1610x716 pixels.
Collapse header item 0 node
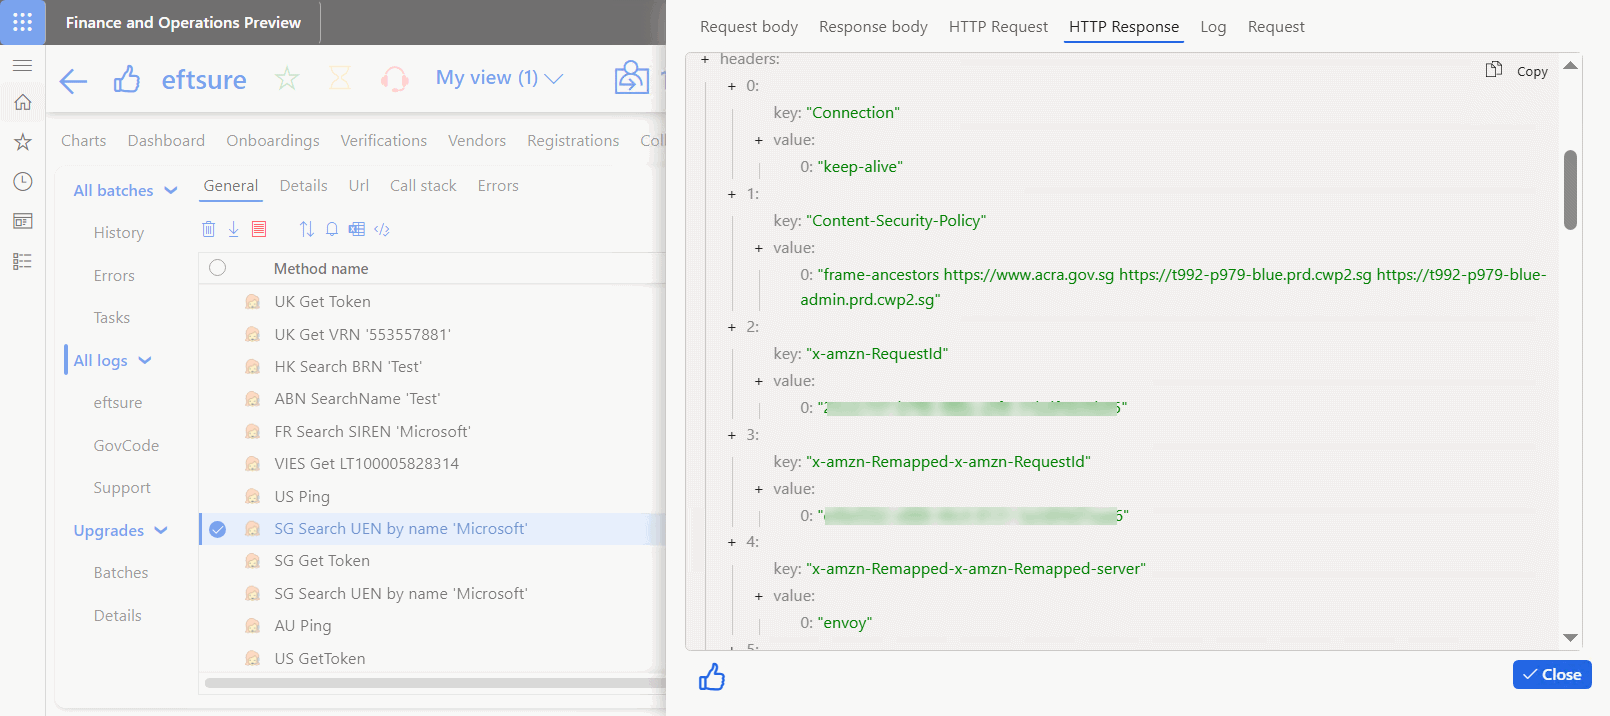(x=732, y=86)
